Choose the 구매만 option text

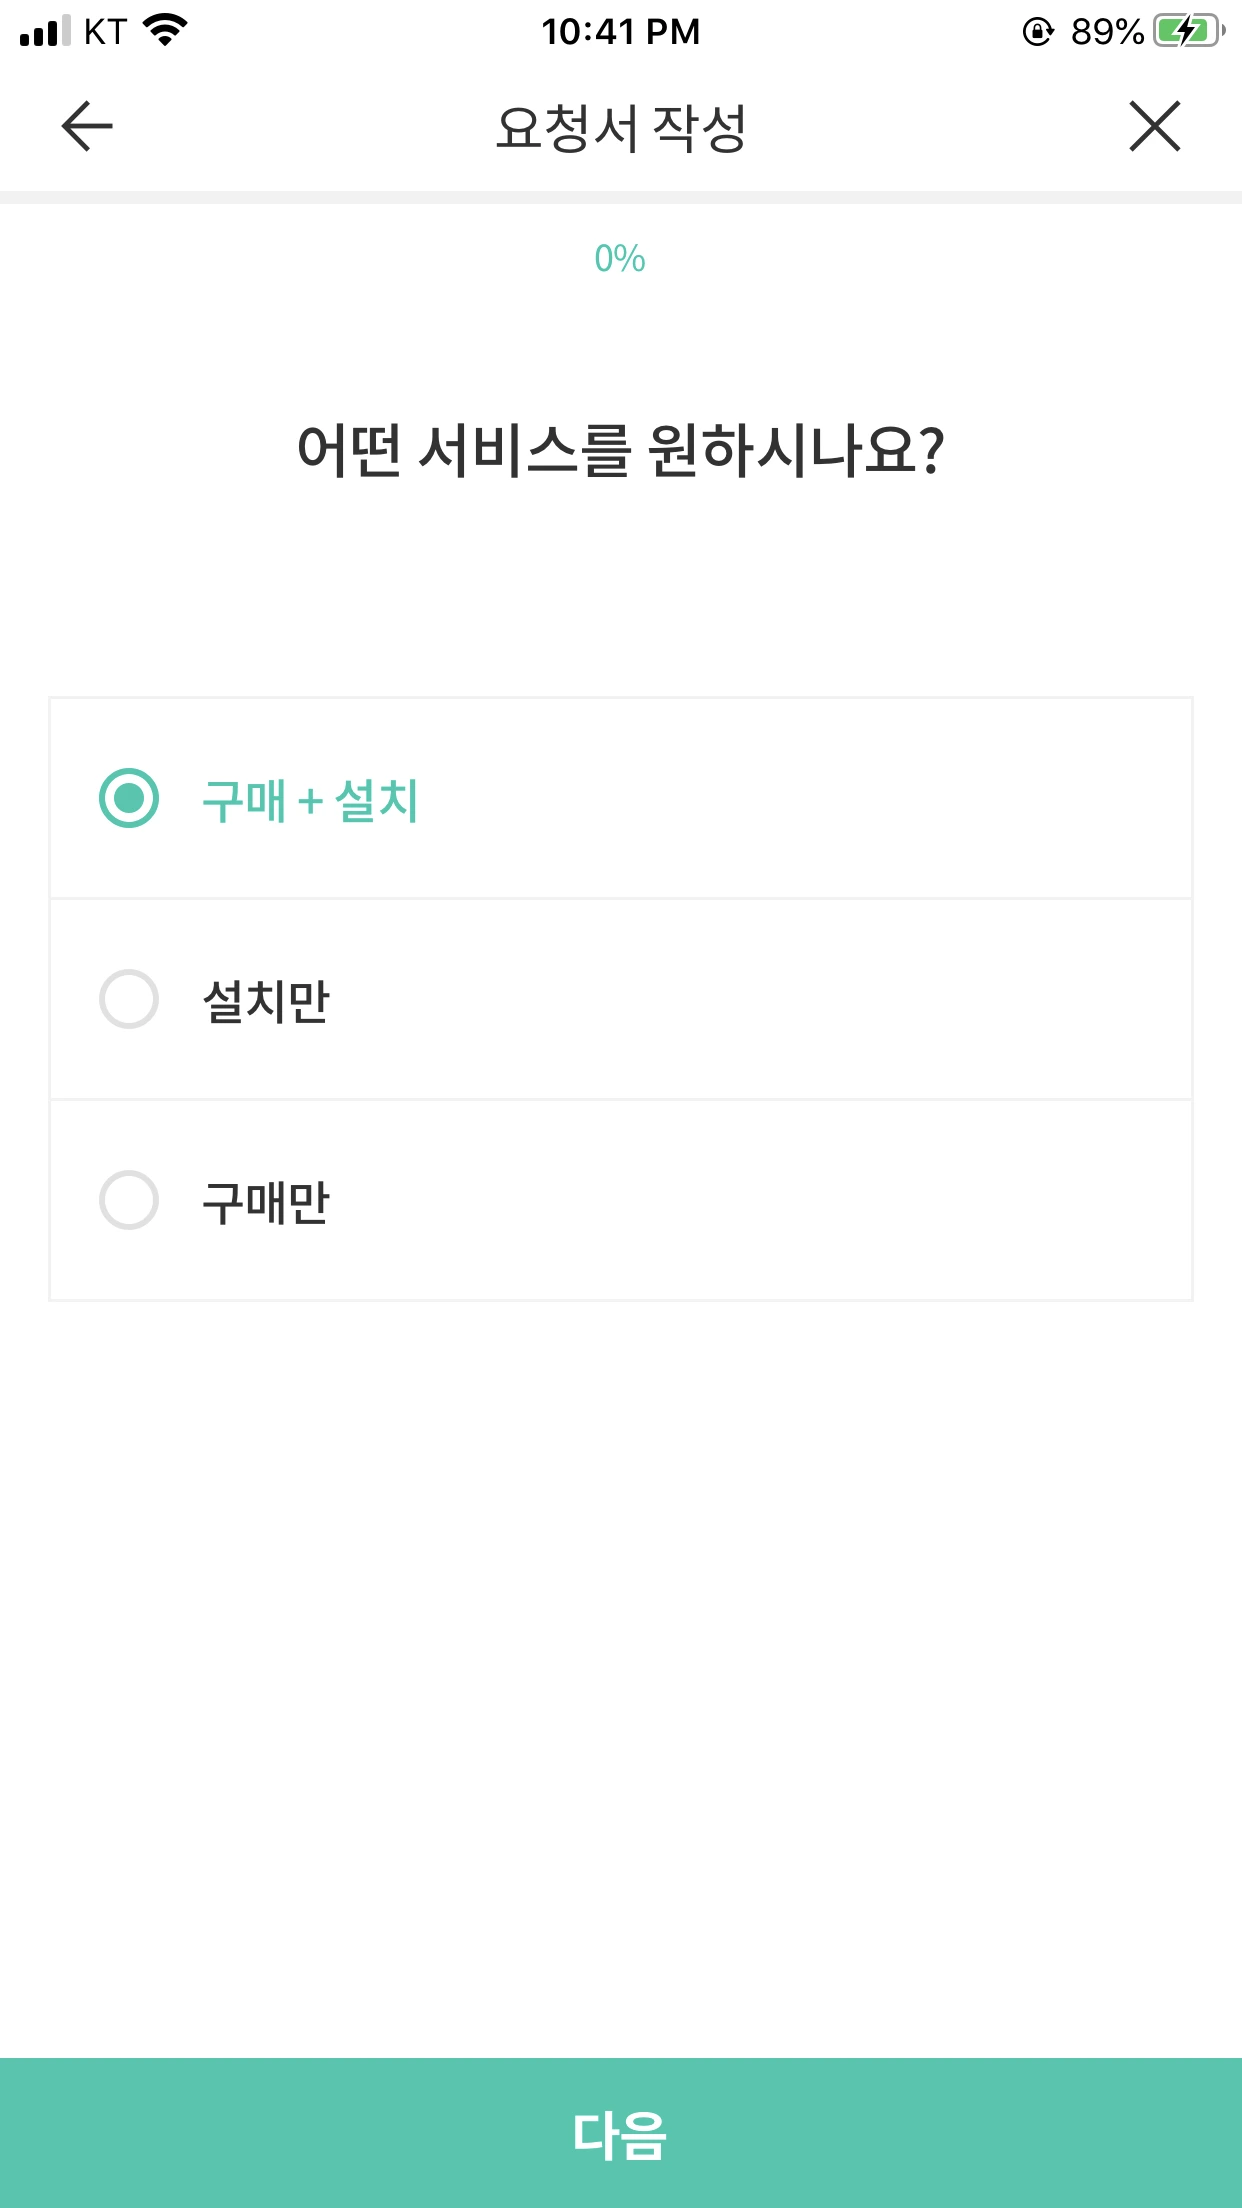click(x=266, y=1202)
